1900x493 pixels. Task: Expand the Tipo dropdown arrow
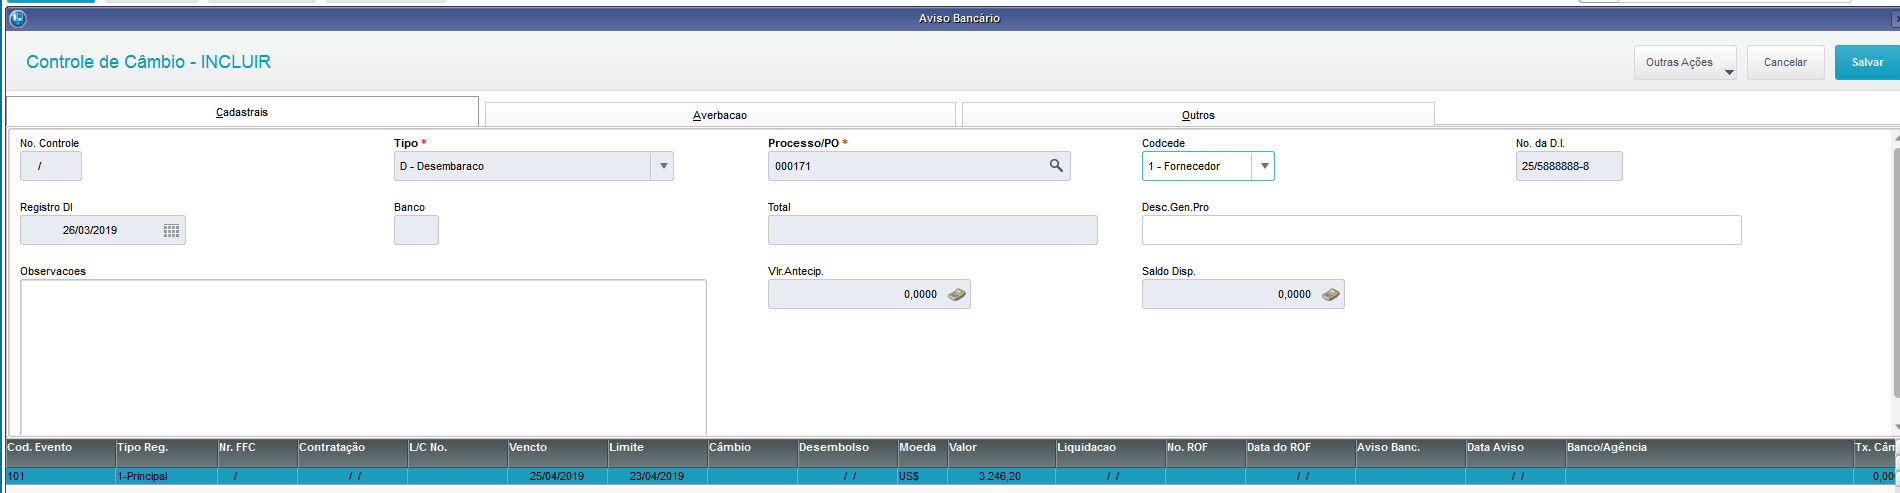coord(663,166)
